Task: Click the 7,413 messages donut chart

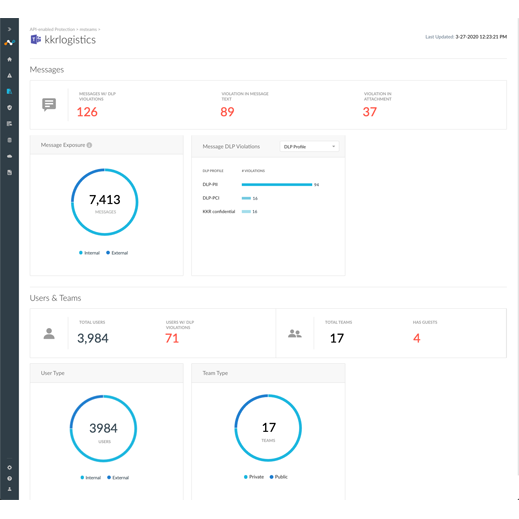Action: (105, 202)
